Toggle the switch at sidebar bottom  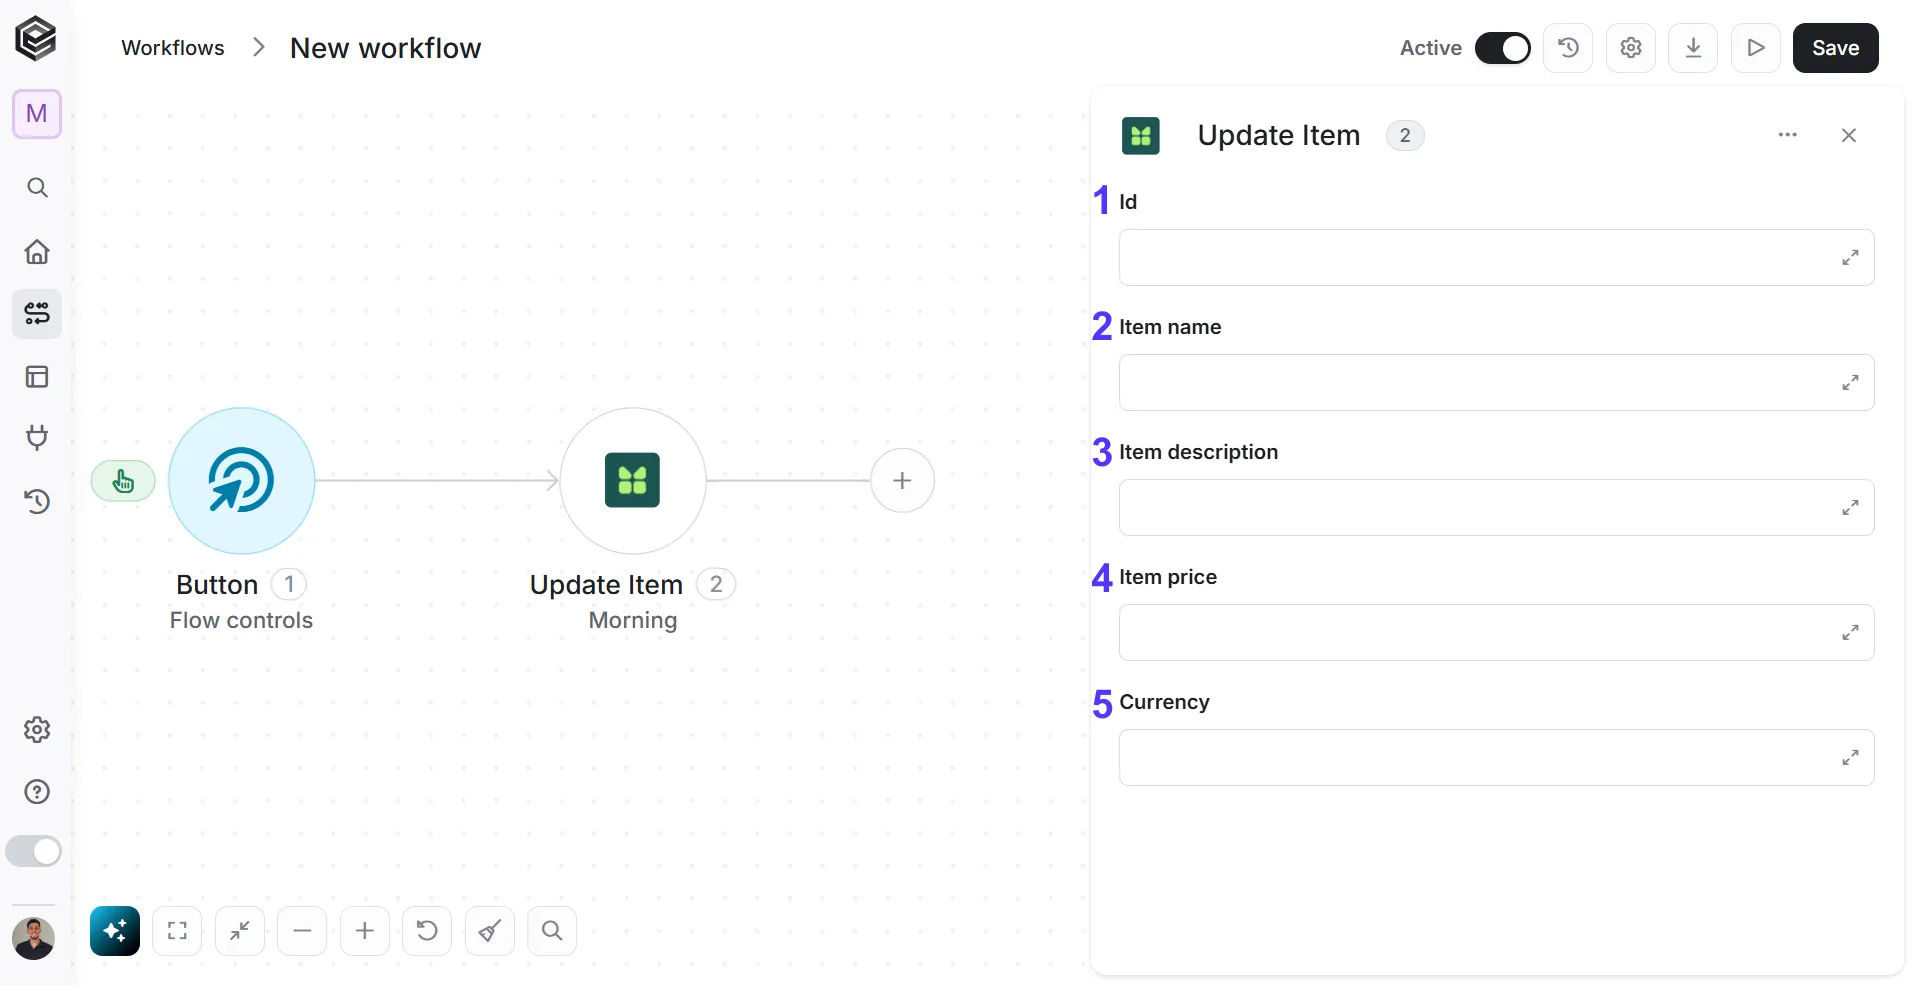(34, 851)
